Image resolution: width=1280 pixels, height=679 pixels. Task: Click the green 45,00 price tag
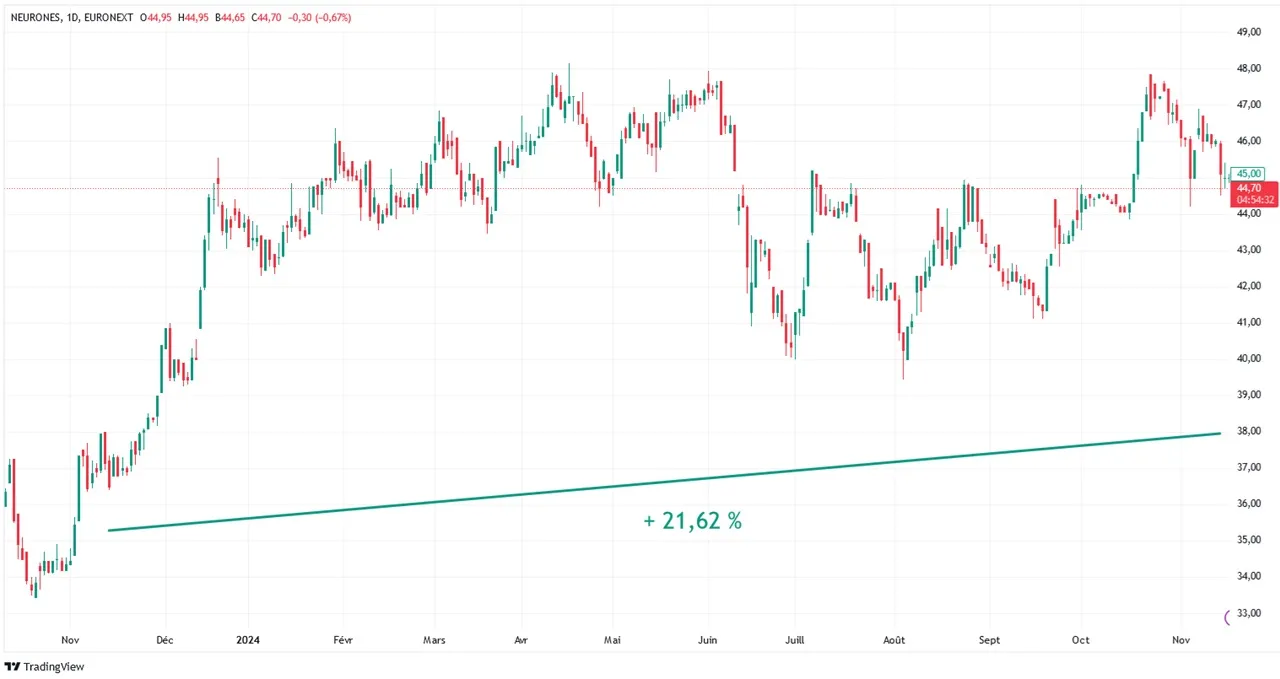1249,174
